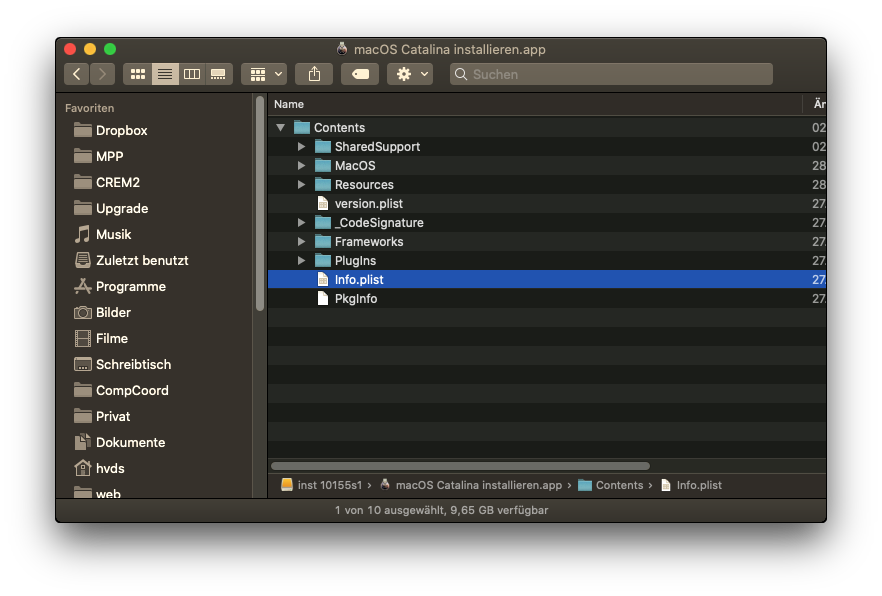Expand the MacOS folder

pyautogui.click(x=302, y=165)
